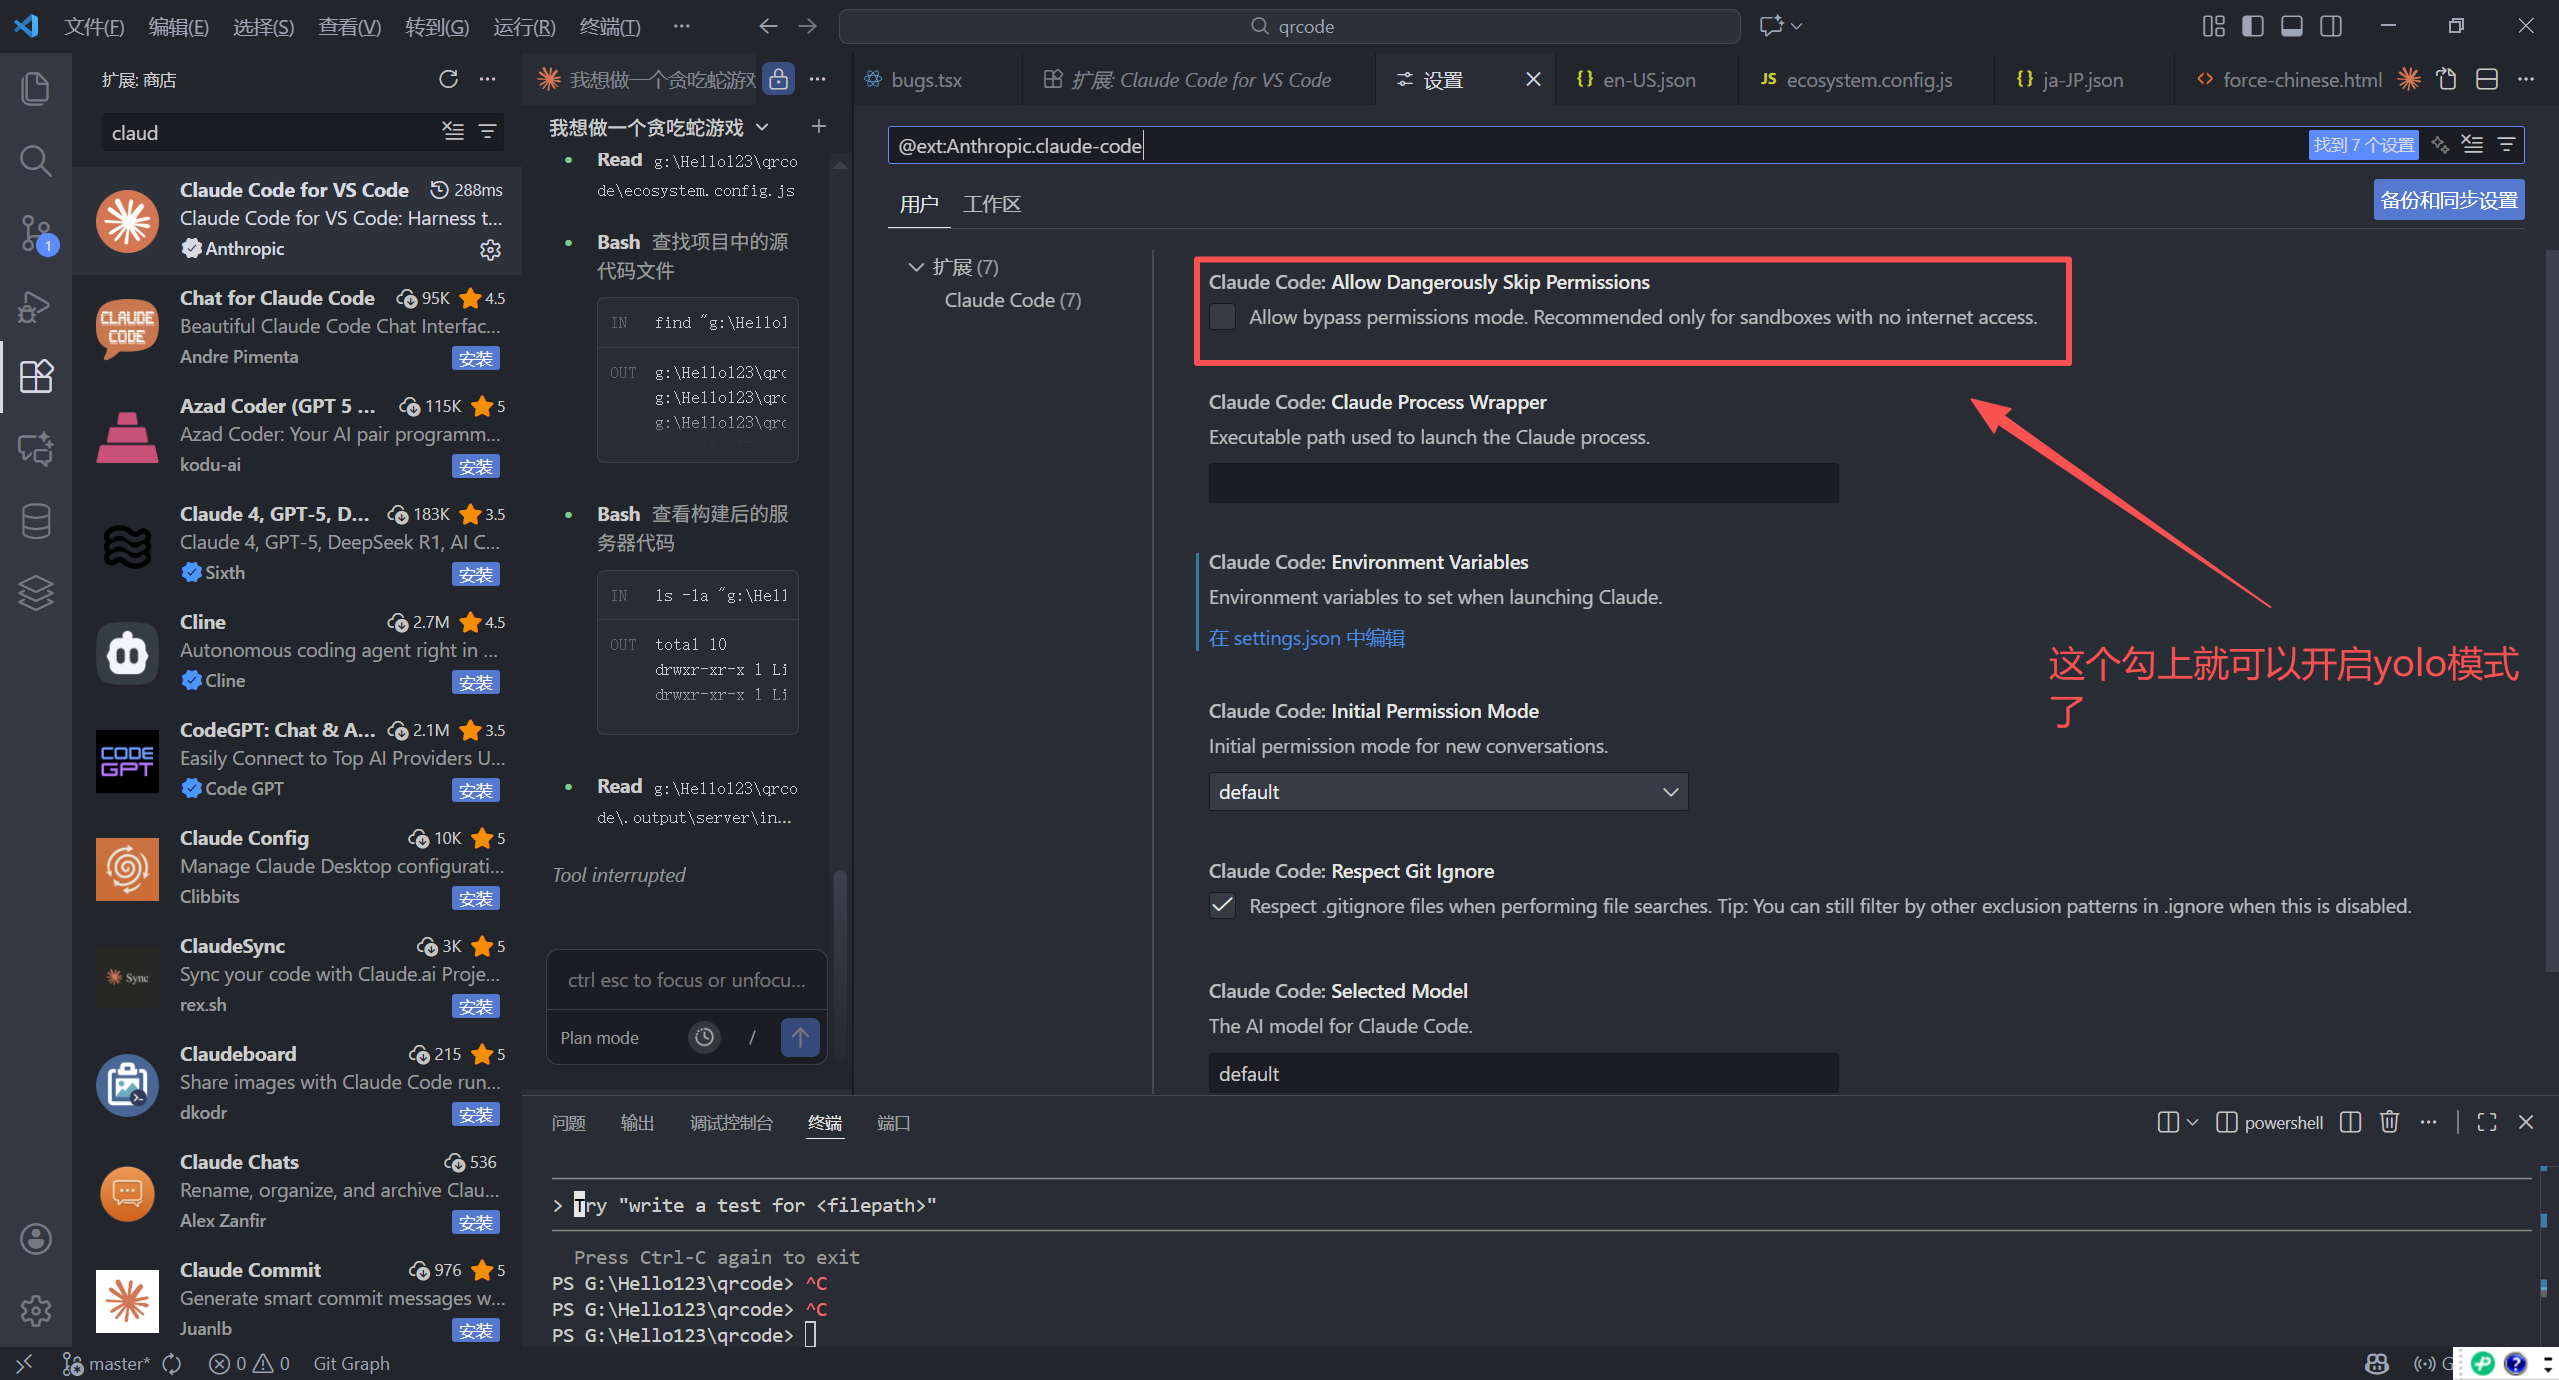Collapse the 扩展 (7) settings tree

[915, 267]
